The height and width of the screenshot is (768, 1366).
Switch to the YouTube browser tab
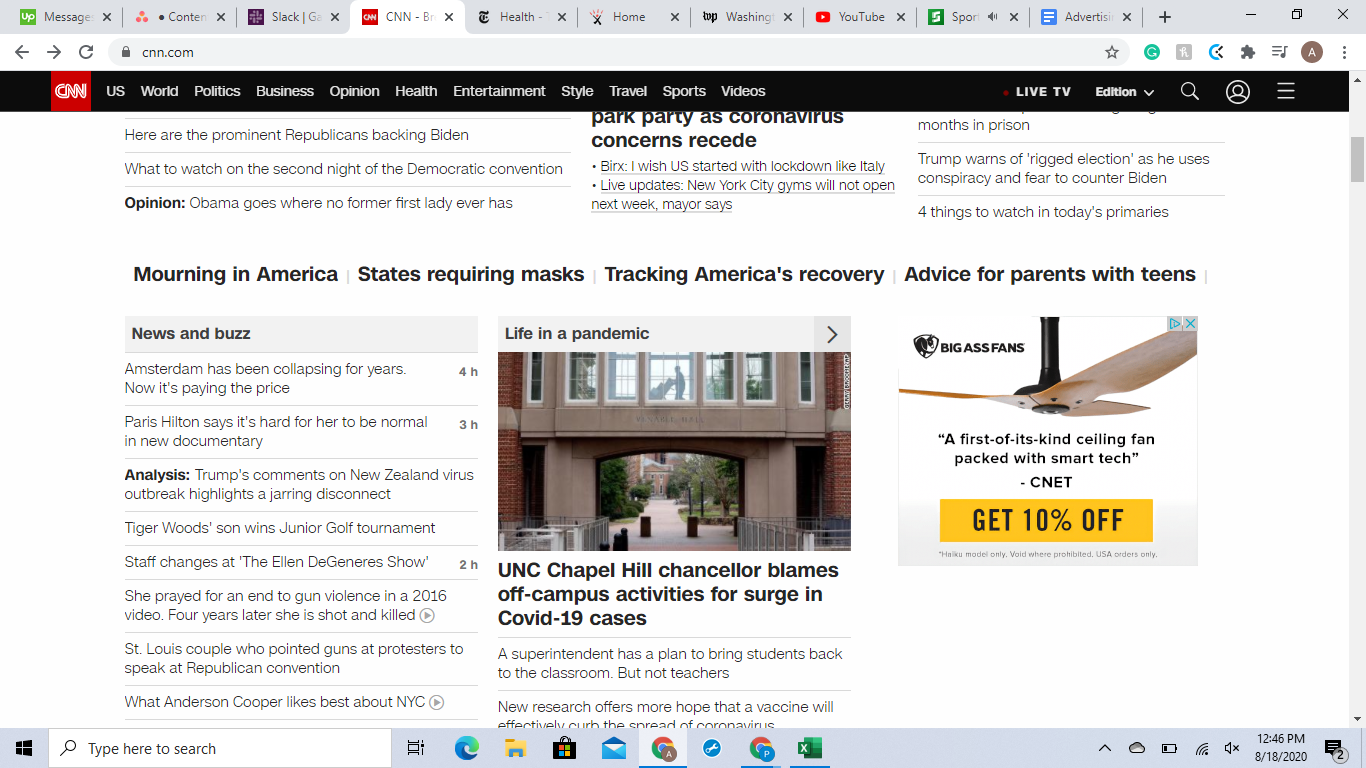pyautogui.click(x=860, y=17)
